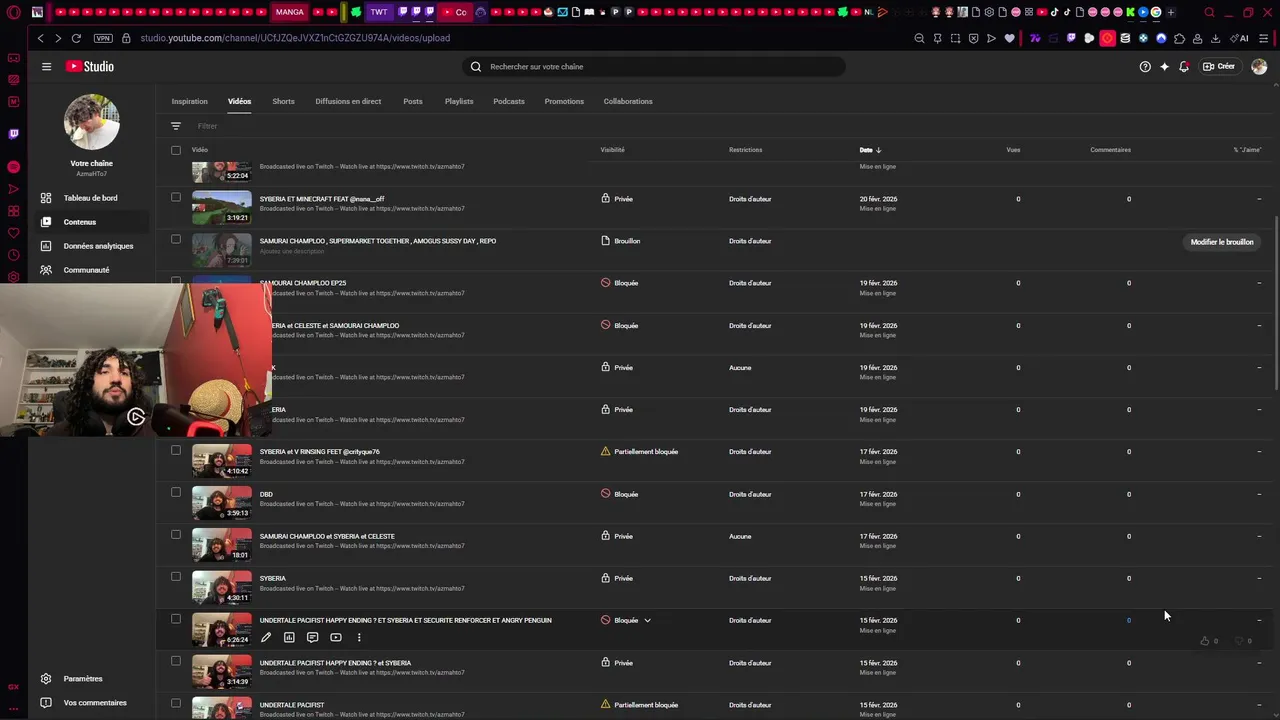The height and width of the screenshot is (720, 1280).
Task: Click the filter icon next to Filtrer
Action: [x=176, y=126]
